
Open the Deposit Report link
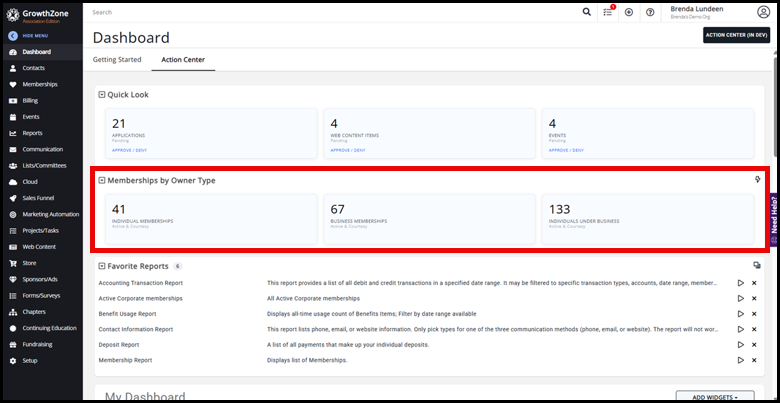pos(119,344)
